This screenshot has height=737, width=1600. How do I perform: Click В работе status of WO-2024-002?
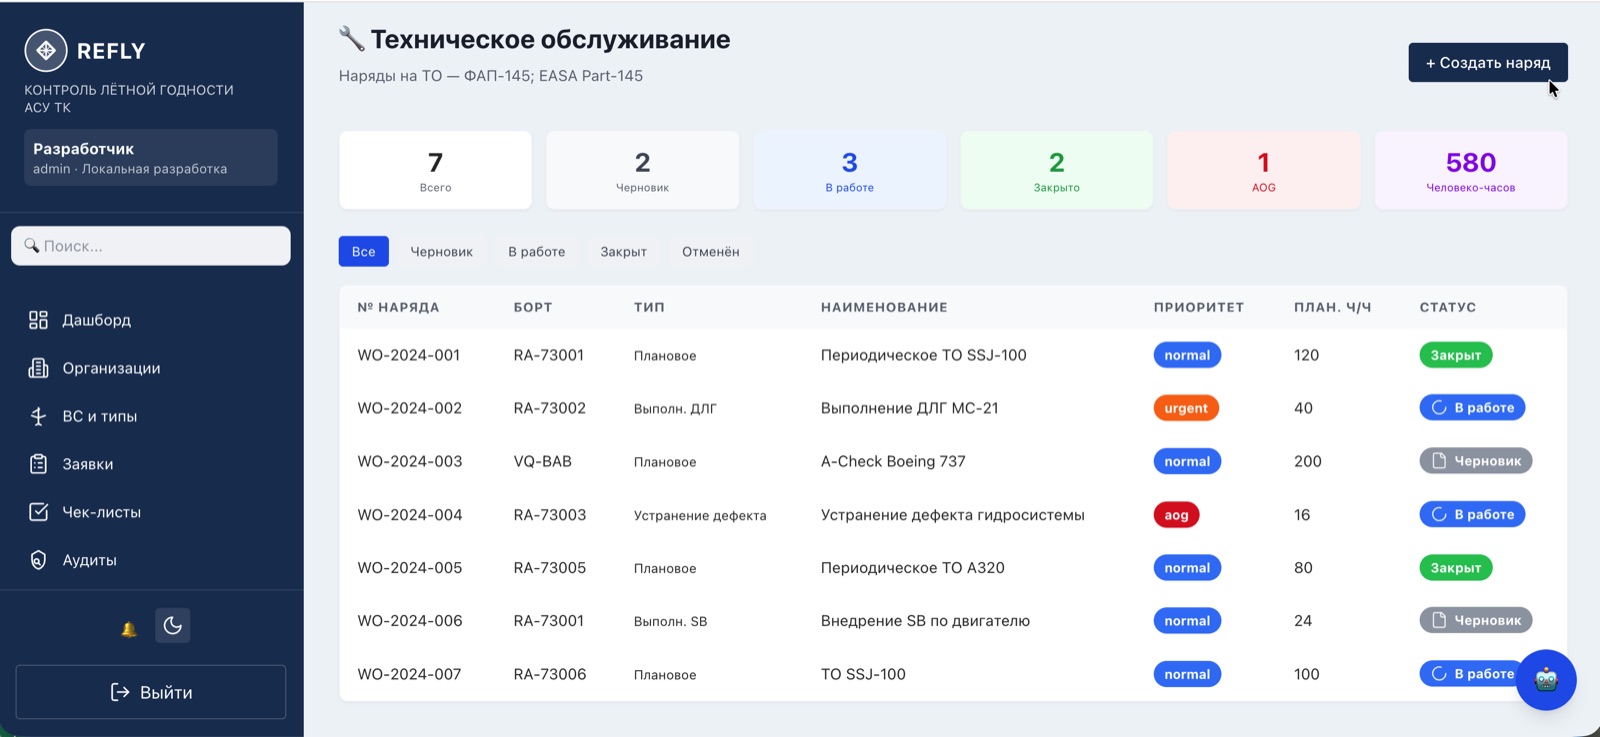click(x=1472, y=408)
